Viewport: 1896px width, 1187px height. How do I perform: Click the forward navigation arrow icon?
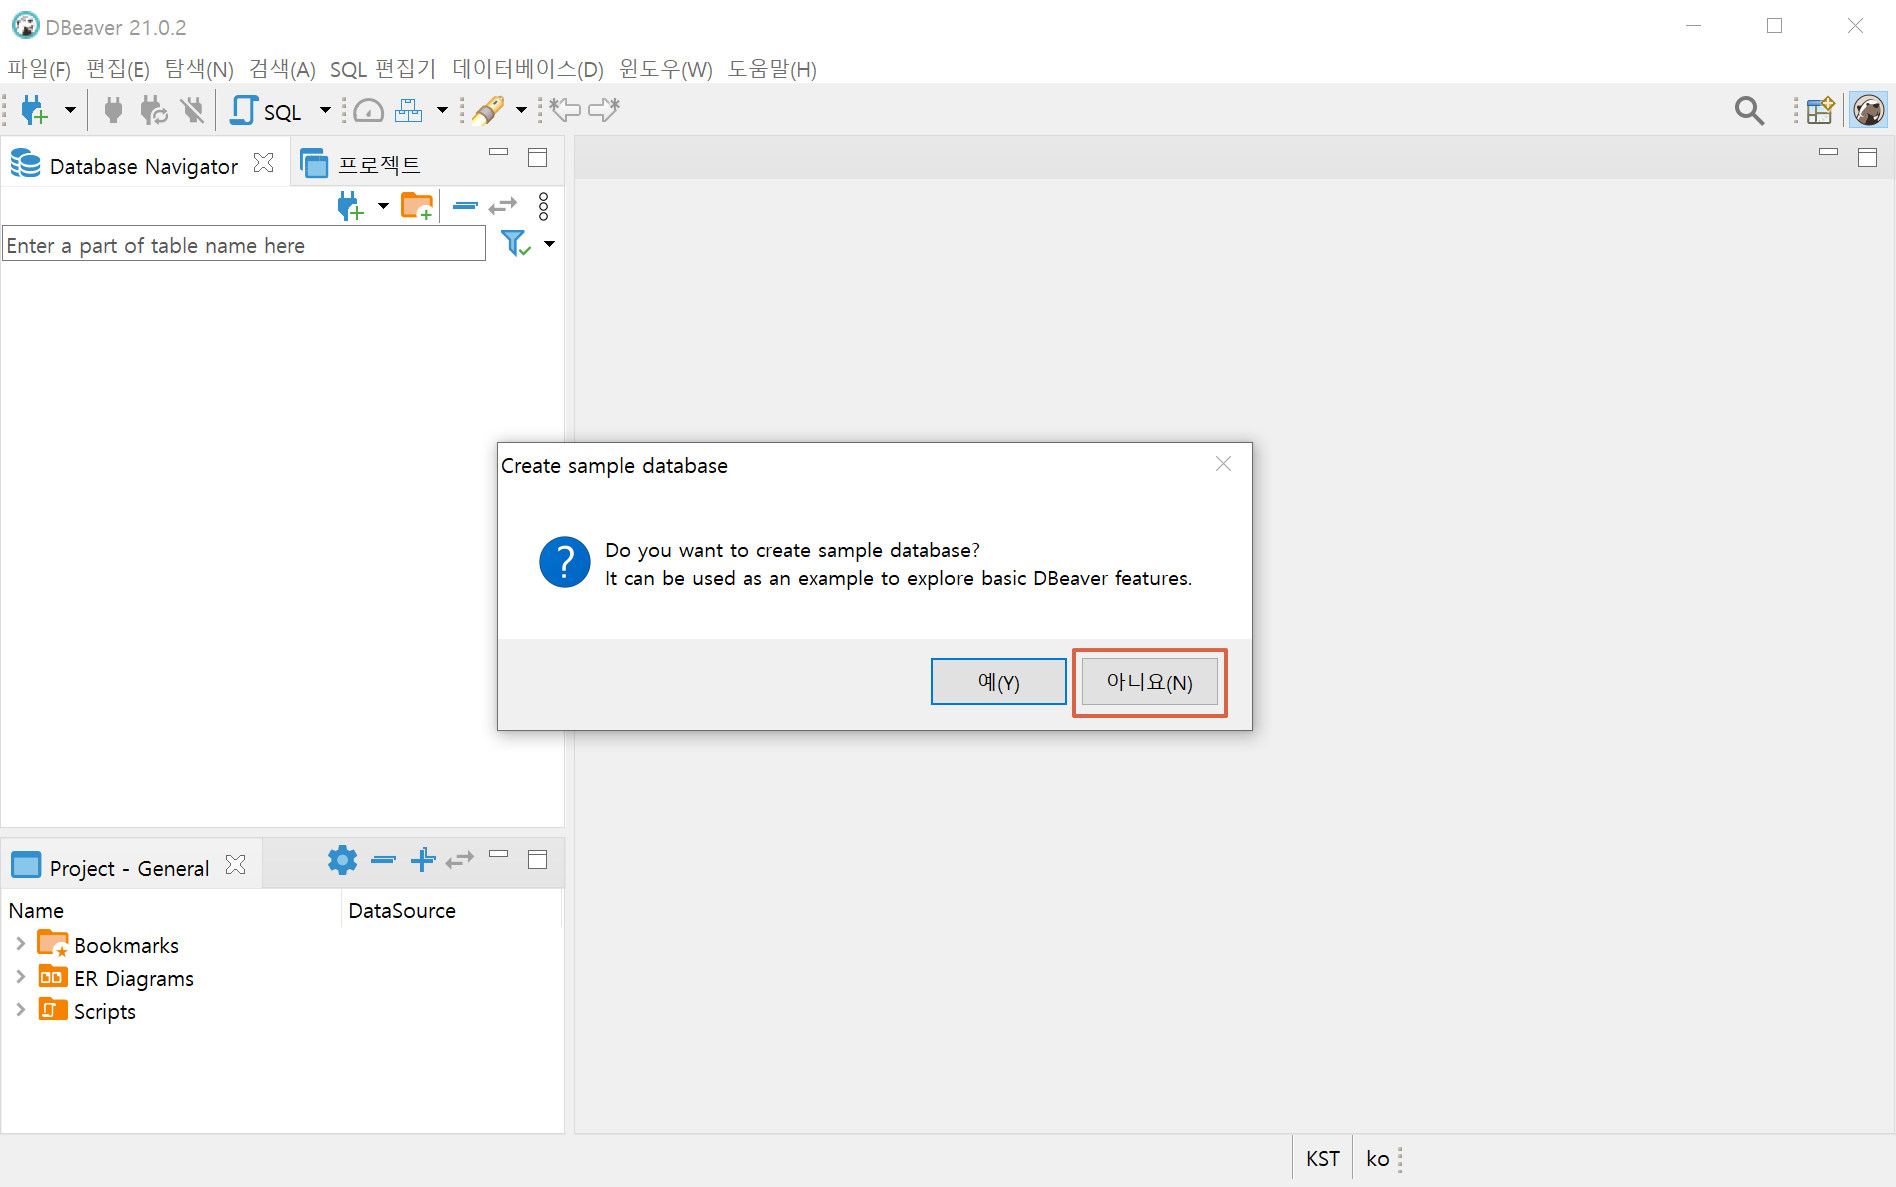tap(604, 110)
